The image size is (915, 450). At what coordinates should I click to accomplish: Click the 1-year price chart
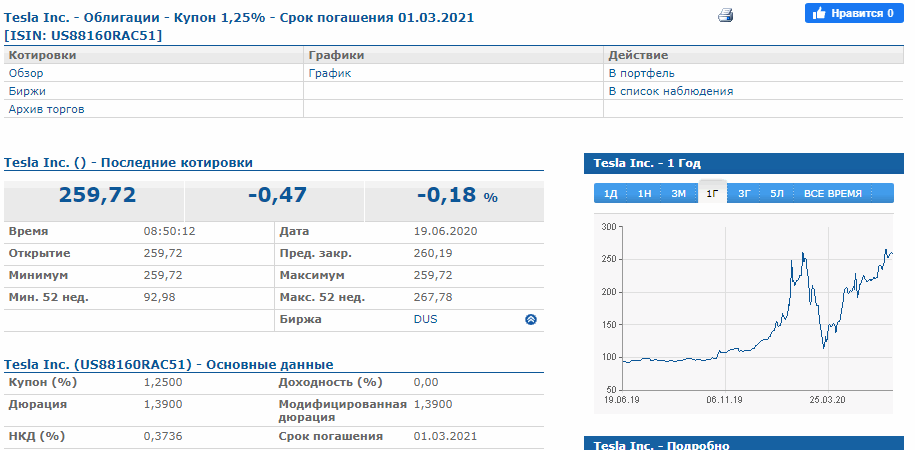[x=743, y=313]
